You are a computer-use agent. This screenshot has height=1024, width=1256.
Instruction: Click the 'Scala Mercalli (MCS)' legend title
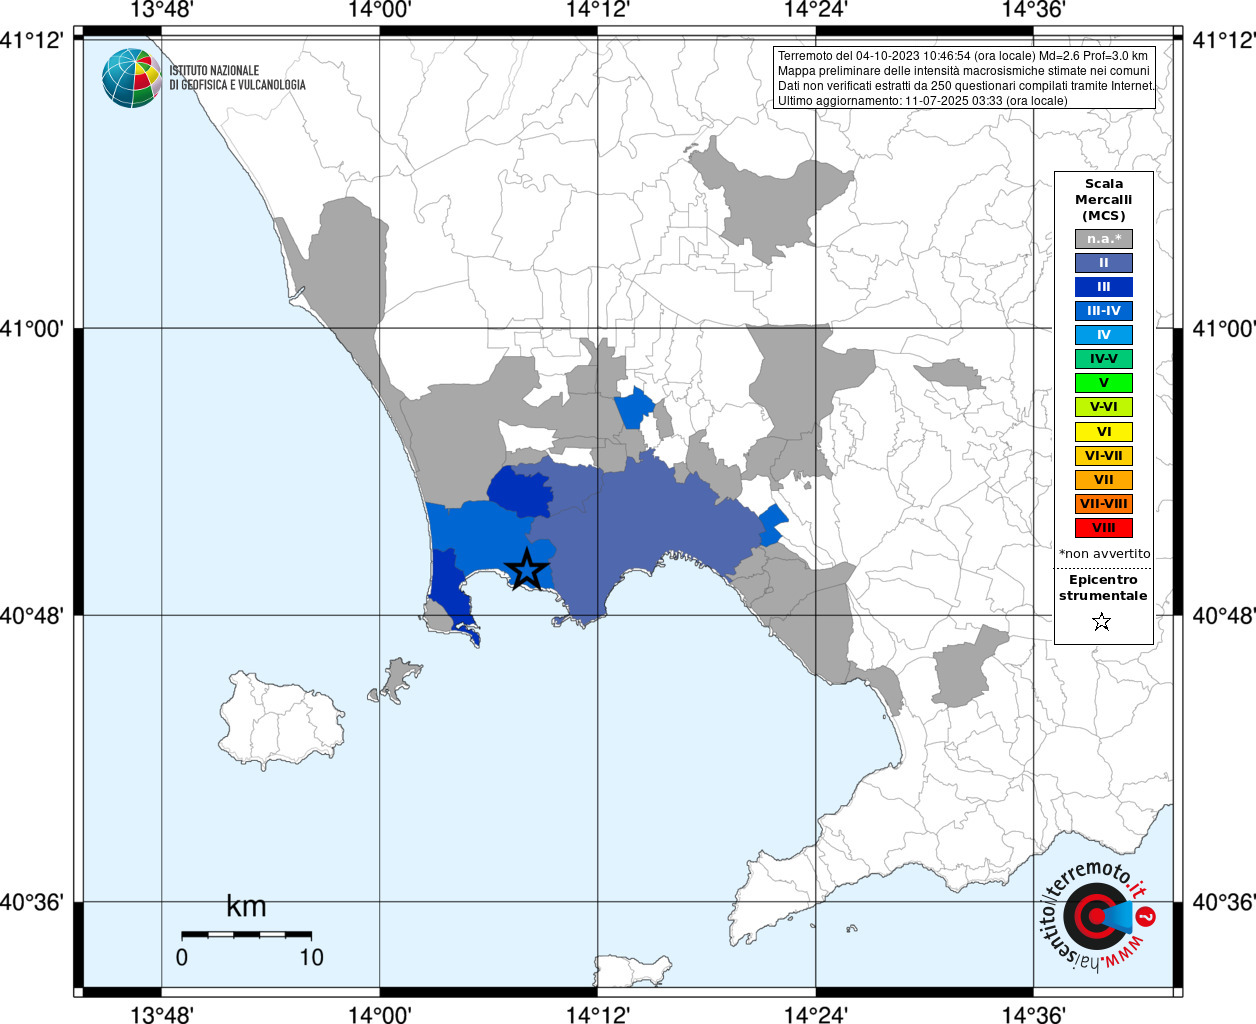1104,199
